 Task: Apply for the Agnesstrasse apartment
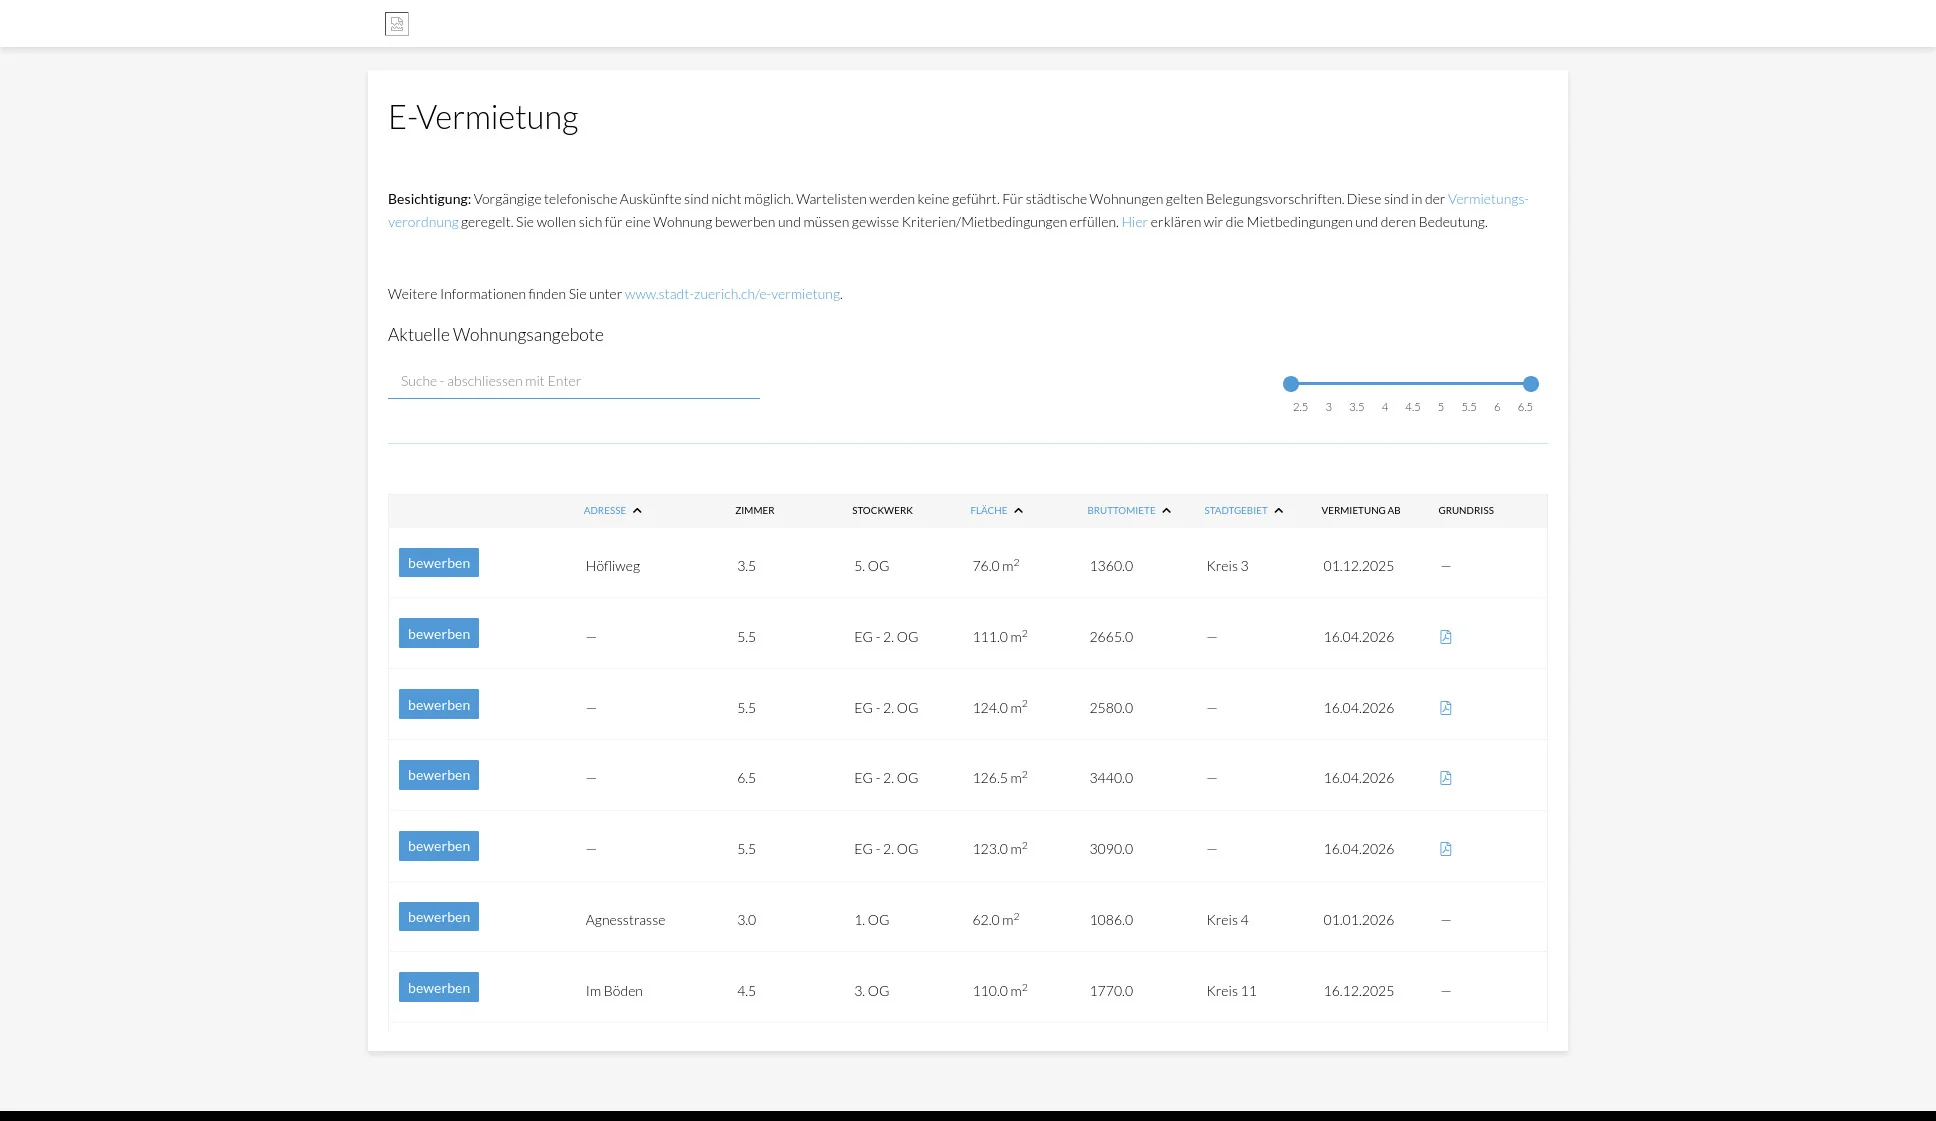click(x=438, y=917)
